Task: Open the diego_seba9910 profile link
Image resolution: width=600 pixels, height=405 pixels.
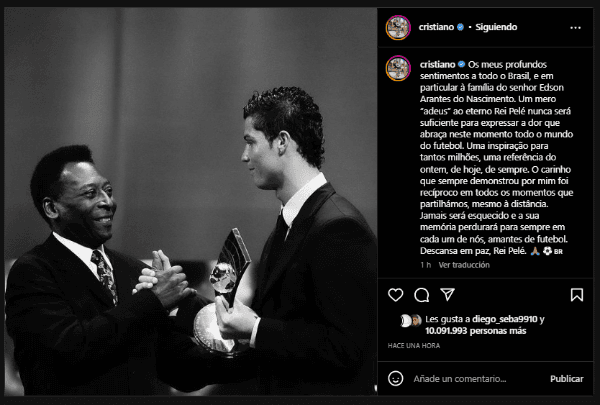Action: tap(505, 319)
